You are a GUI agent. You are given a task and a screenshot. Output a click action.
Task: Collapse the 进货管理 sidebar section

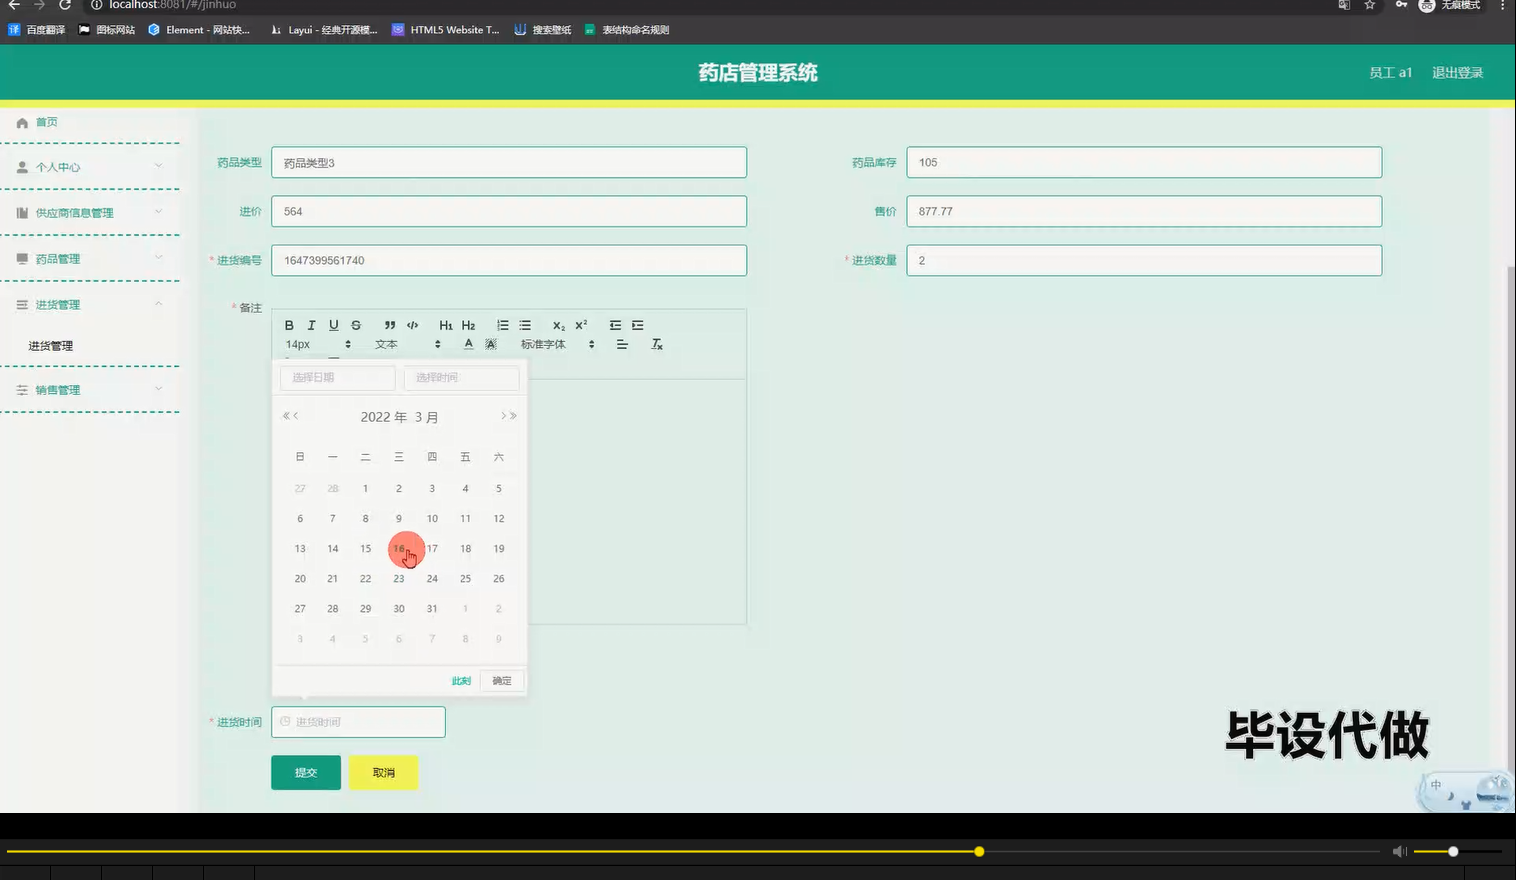(x=90, y=305)
